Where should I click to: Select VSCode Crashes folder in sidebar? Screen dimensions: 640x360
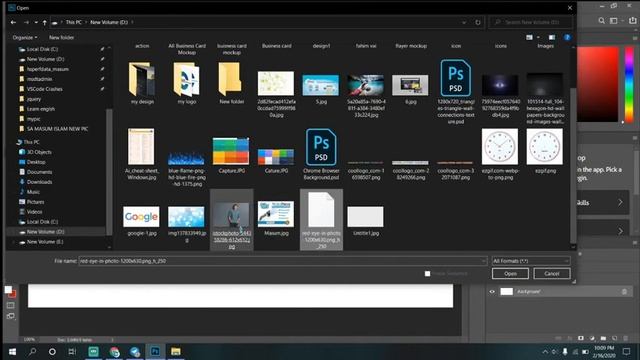pos(44,89)
